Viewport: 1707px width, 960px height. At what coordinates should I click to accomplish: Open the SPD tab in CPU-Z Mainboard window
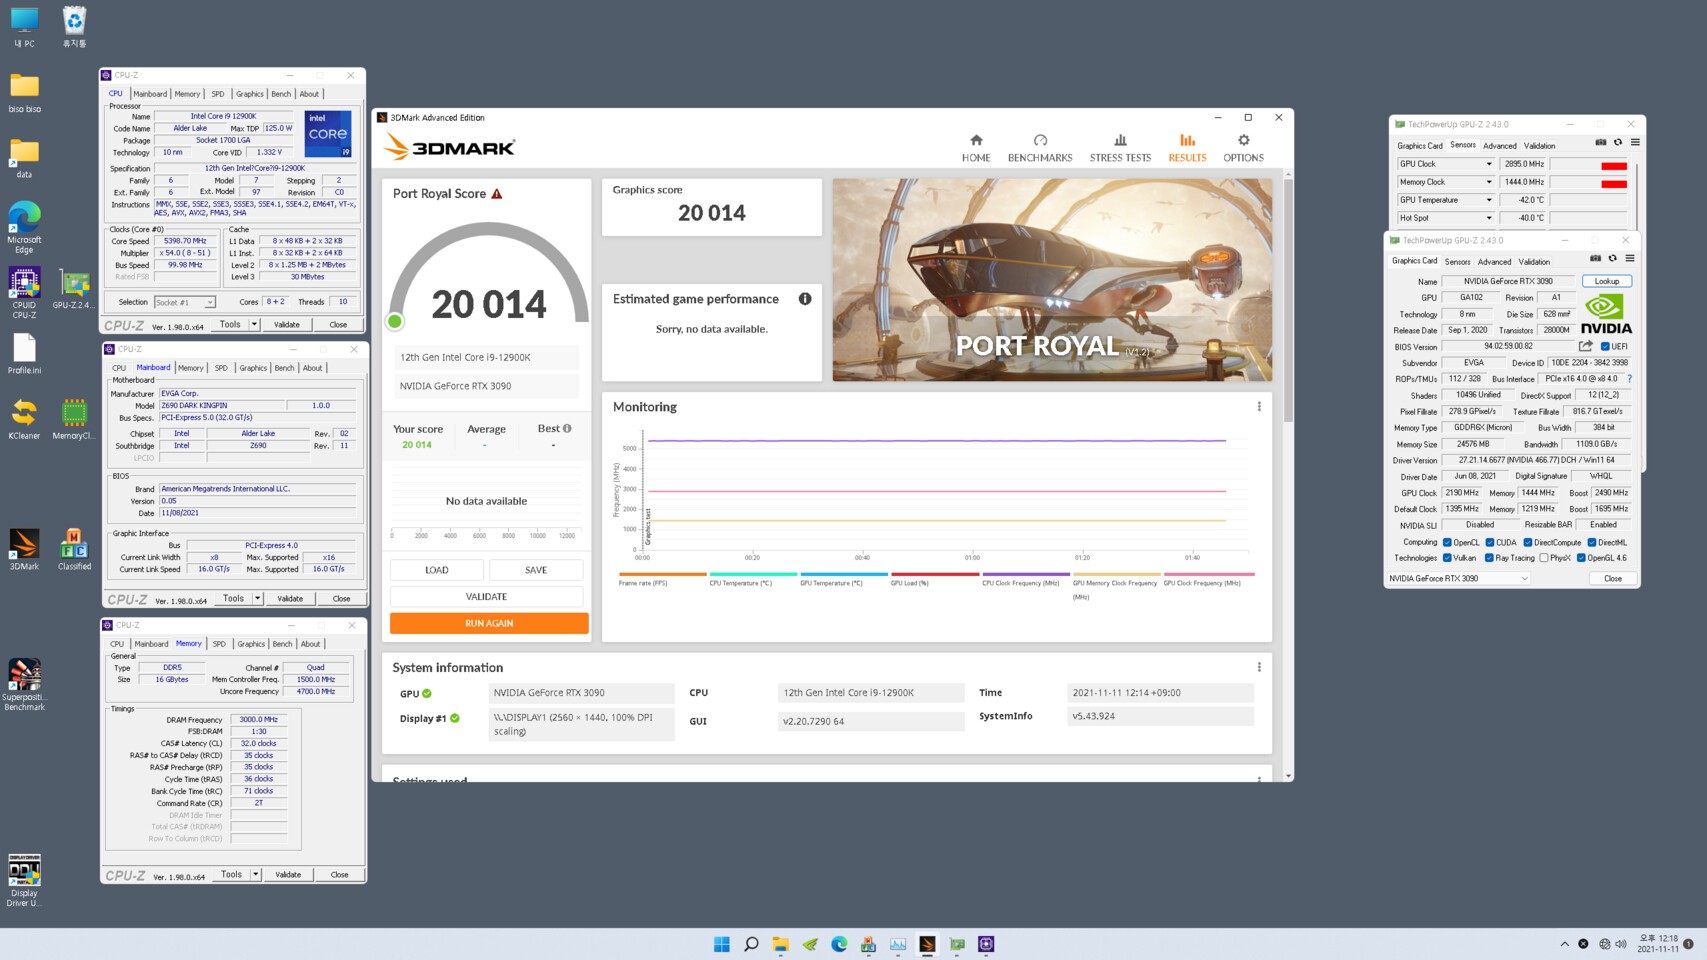[x=221, y=368]
